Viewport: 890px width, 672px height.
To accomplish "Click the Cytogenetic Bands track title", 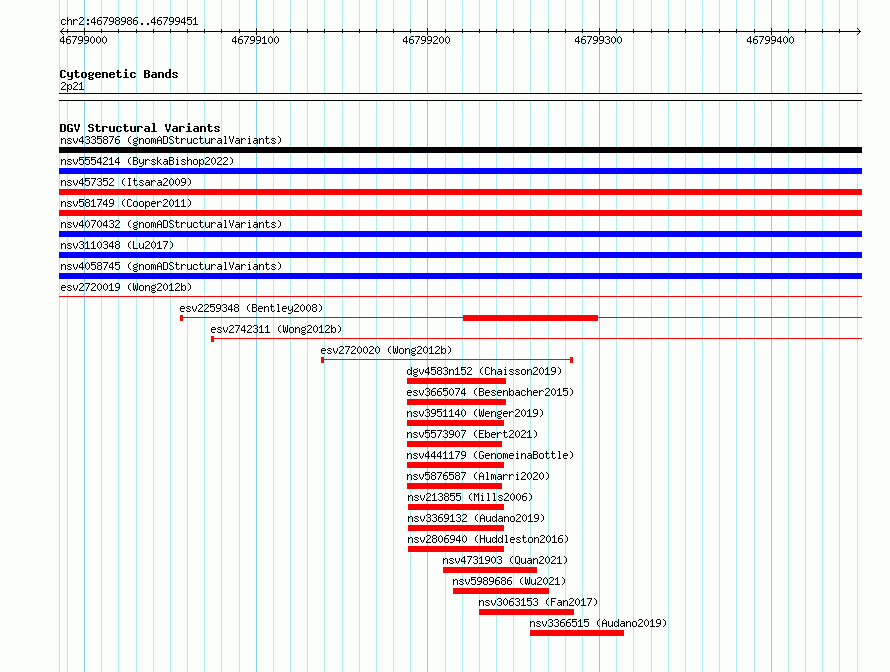I will (x=119, y=74).
